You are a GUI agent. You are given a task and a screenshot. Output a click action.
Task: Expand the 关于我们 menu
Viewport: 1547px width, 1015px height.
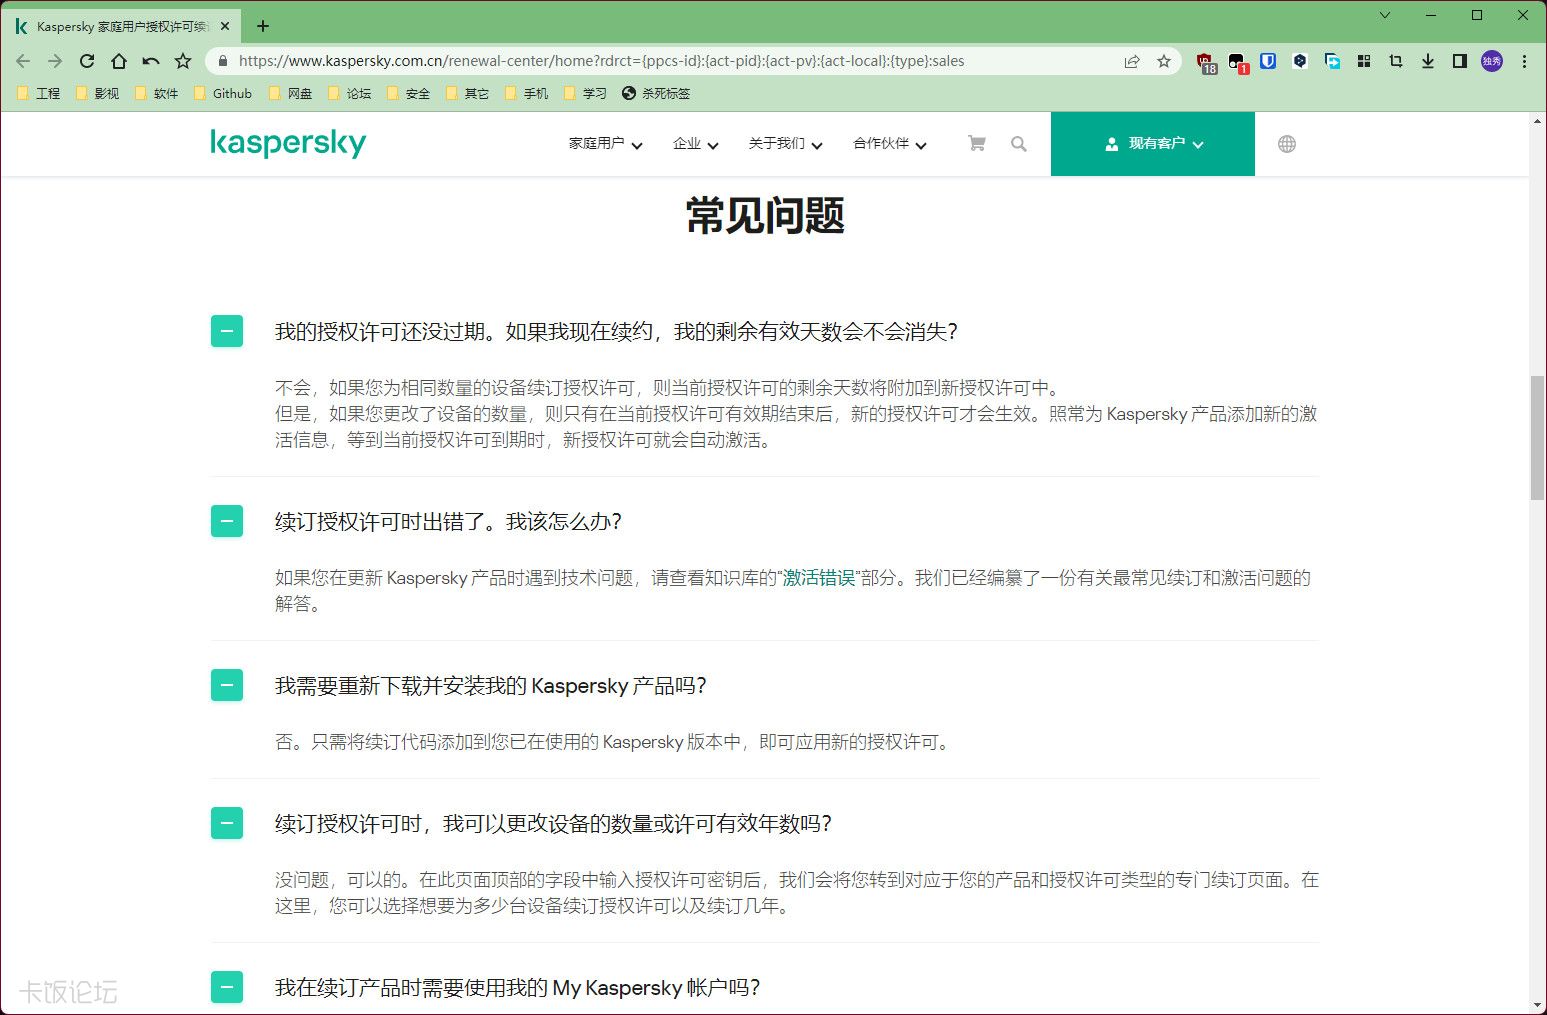click(785, 144)
